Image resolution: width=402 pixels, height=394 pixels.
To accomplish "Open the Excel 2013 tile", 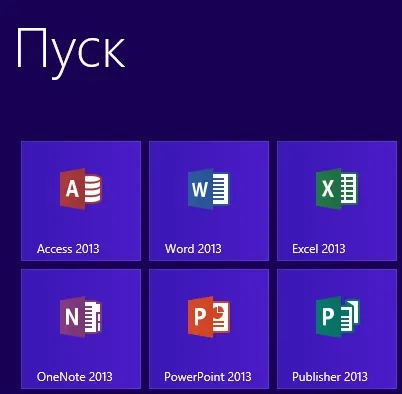I will tap(337, 201).
